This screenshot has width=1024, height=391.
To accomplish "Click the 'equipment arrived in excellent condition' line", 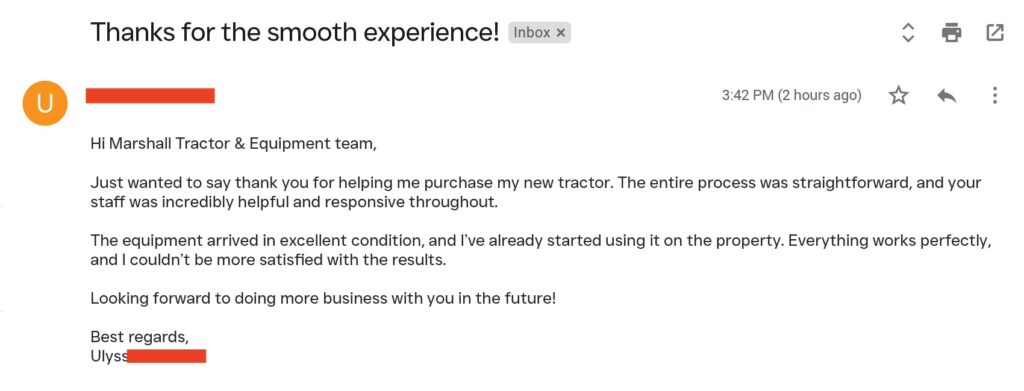I will [541, 241].
